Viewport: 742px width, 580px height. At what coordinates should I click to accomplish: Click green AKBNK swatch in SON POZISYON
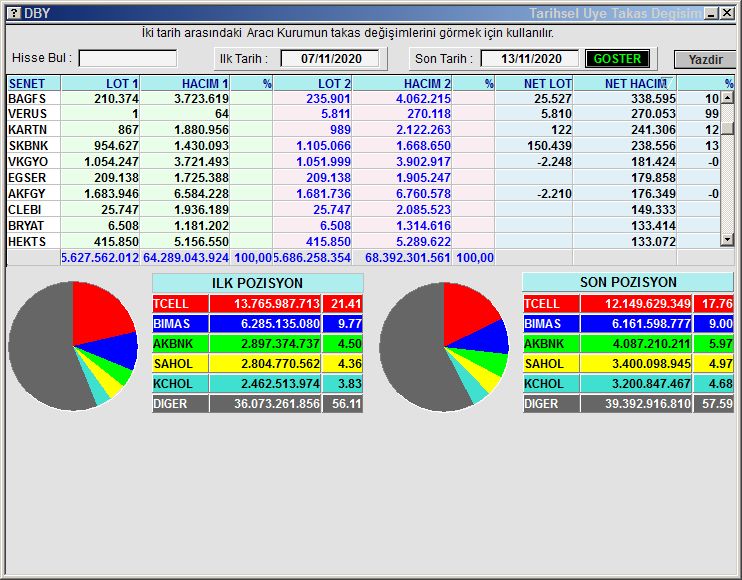(x=551, y=343)
